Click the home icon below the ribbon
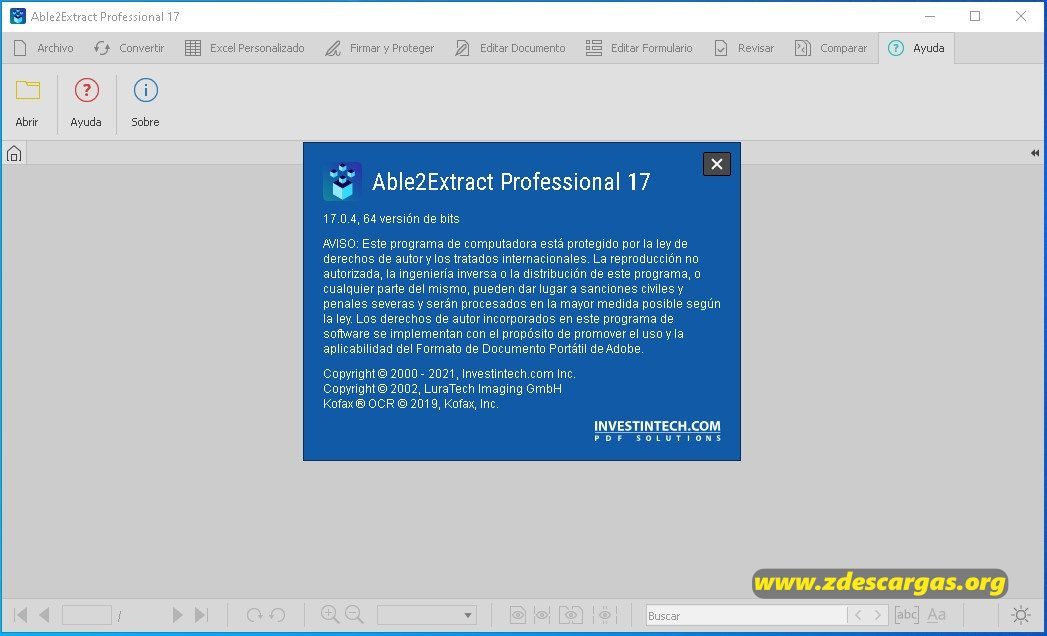Viewport: 1047px width, 636px height. click(x=14, y=154)
